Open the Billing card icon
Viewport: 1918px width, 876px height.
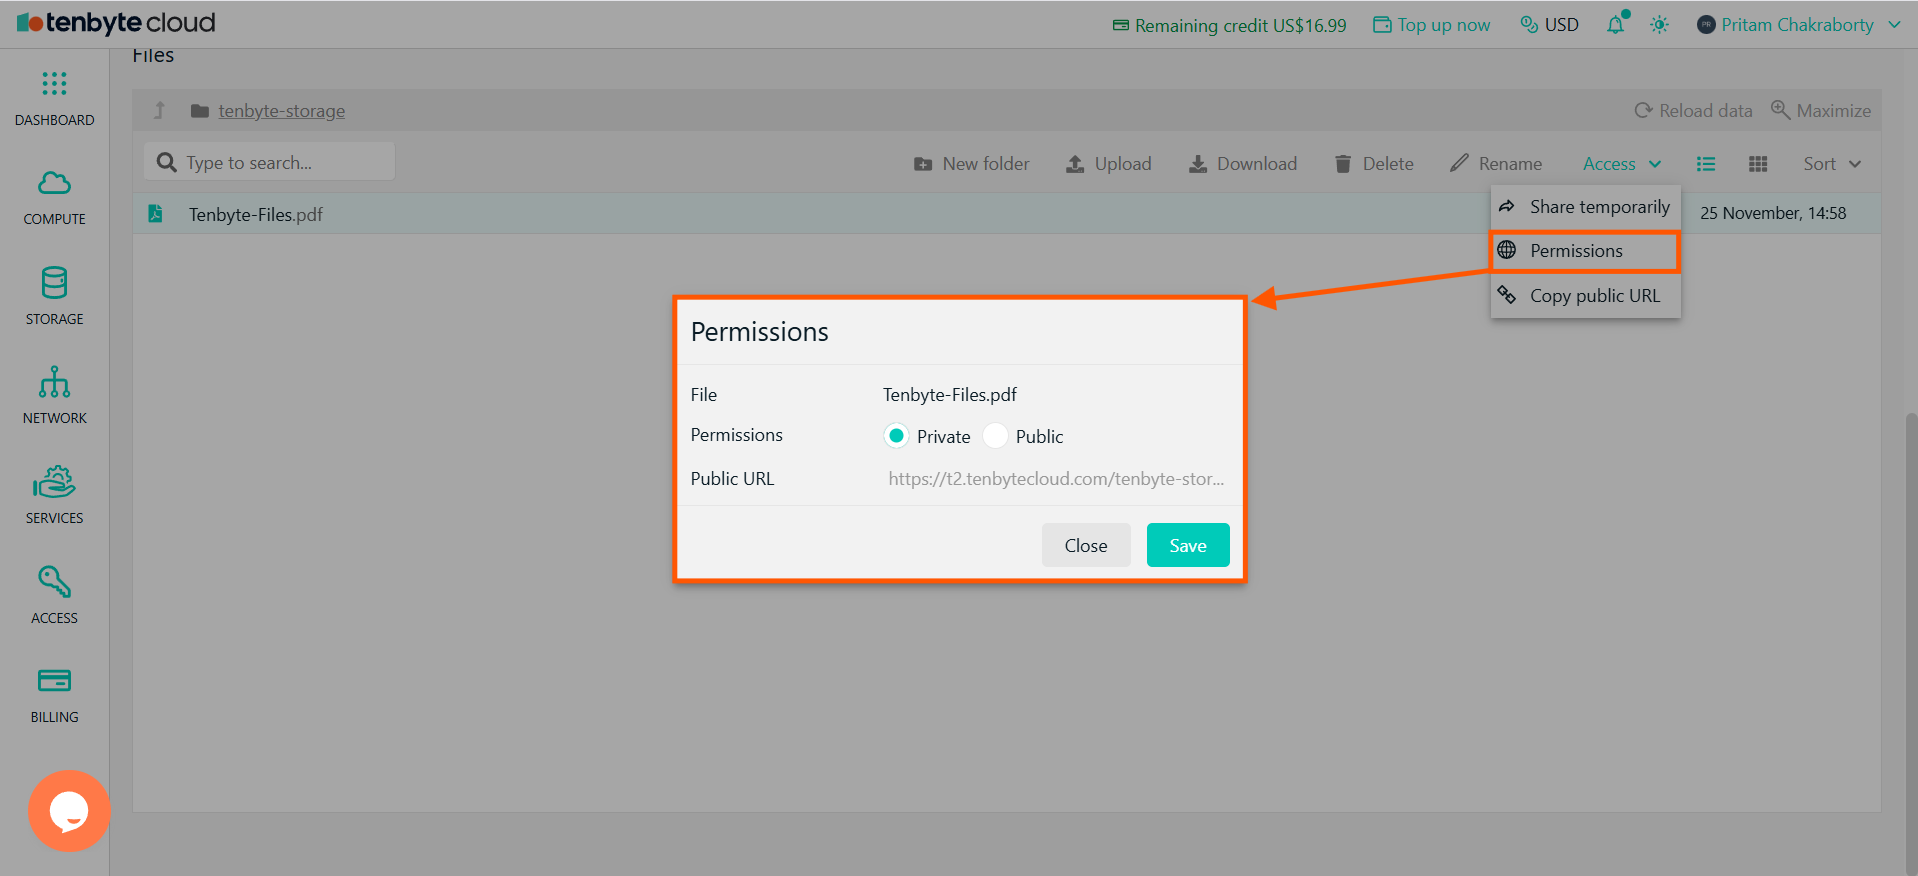click(54, 681)
